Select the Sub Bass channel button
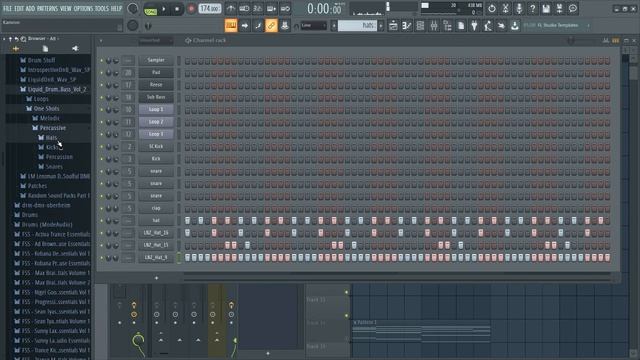Image resolution: width=640 pixels, height=360 pixels. pyautogui.click(x=156, y=97)
